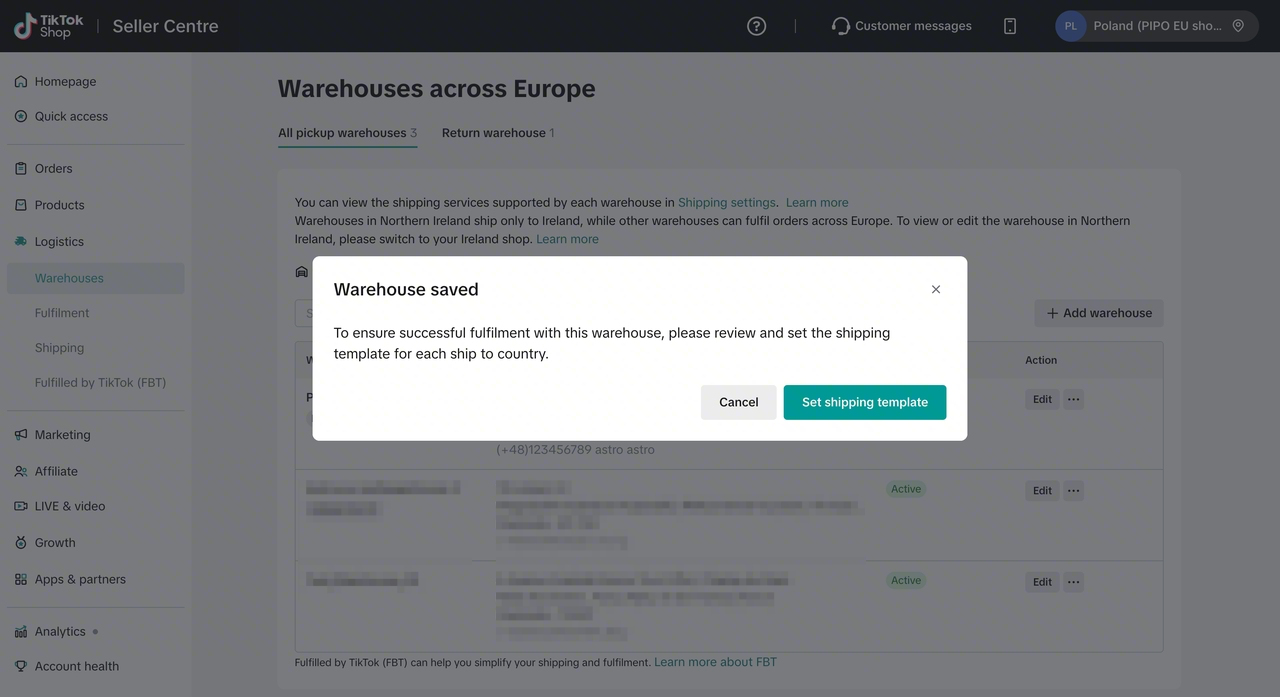Click the TikTok Shop logo
This screenshot has width=1280, height=697.
[x=48, y=26]
